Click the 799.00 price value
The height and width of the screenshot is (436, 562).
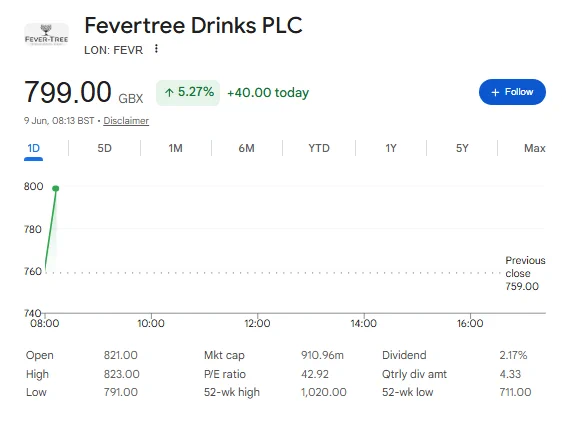click(68, 92)
